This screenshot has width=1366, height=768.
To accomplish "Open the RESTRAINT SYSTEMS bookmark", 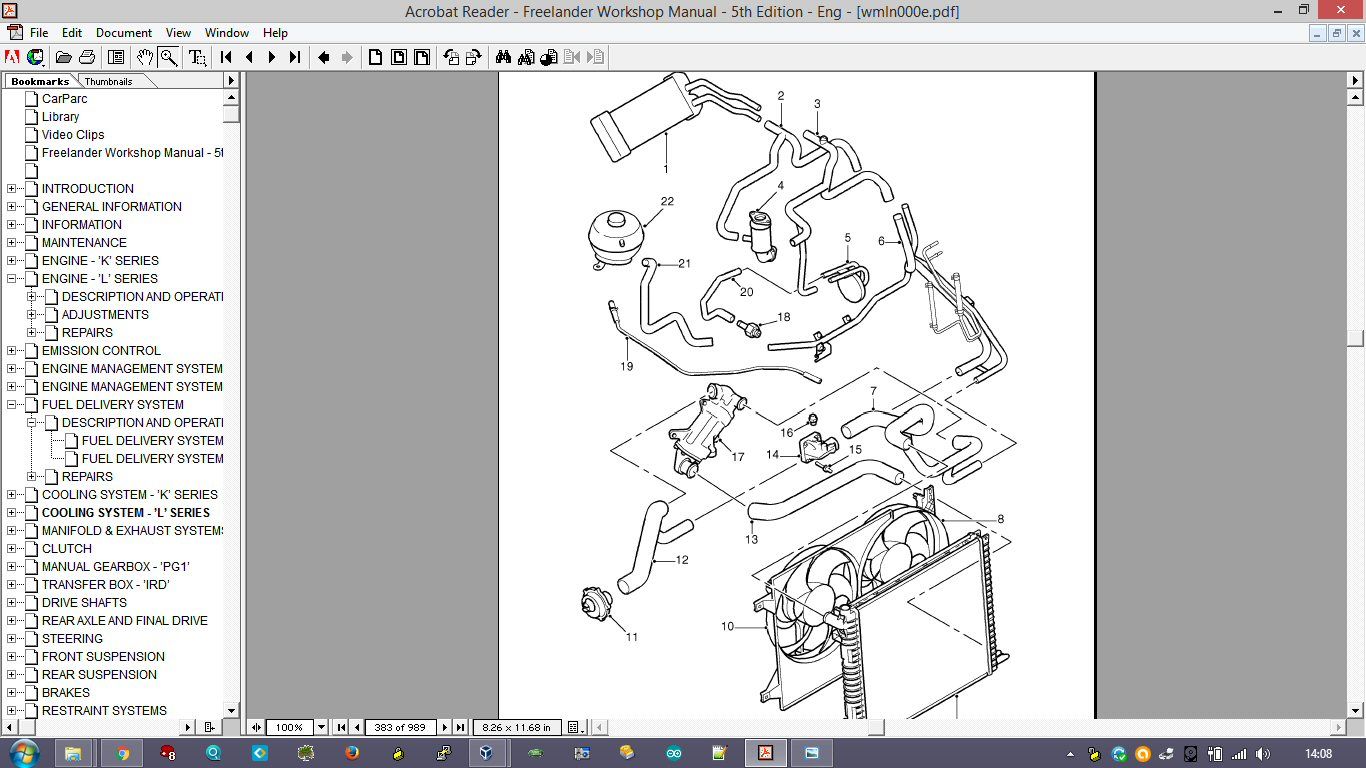I will pyautogui.click(x=104, y=710).
